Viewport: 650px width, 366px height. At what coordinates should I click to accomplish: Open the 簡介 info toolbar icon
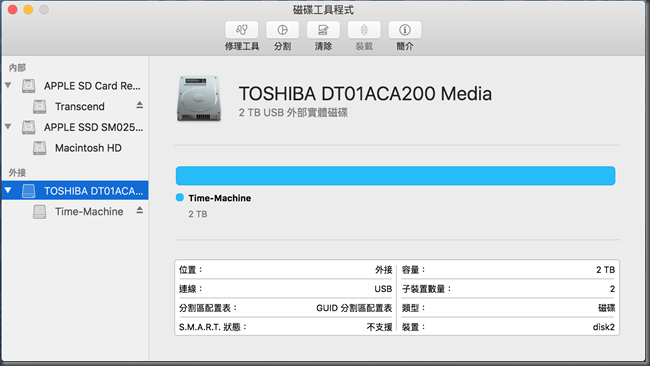click(x=405, y=30)
